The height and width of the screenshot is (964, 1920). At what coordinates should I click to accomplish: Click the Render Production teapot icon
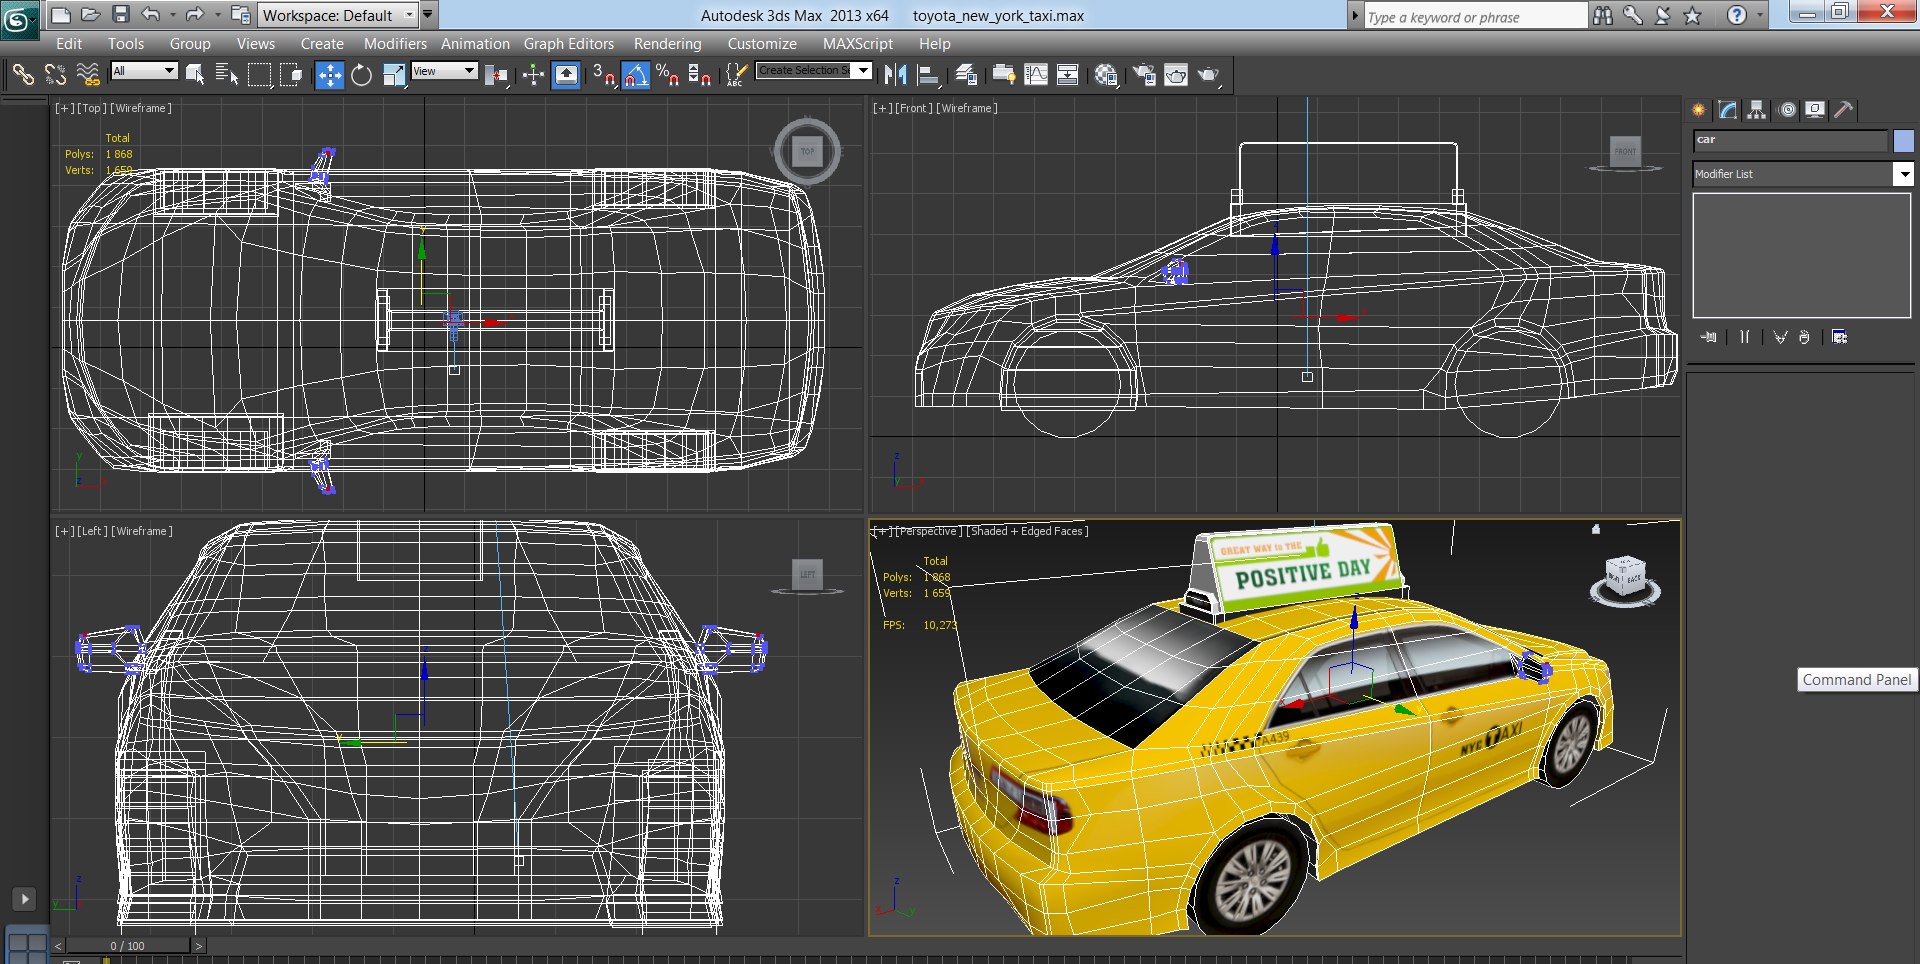coord(1209,75)
